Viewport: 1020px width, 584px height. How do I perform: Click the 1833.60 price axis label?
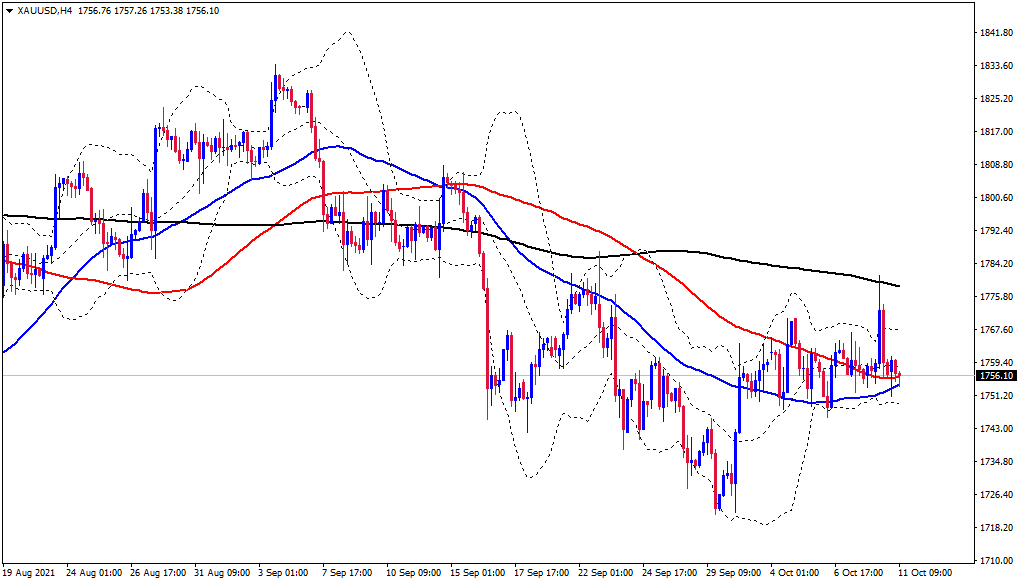coord(997,66)
